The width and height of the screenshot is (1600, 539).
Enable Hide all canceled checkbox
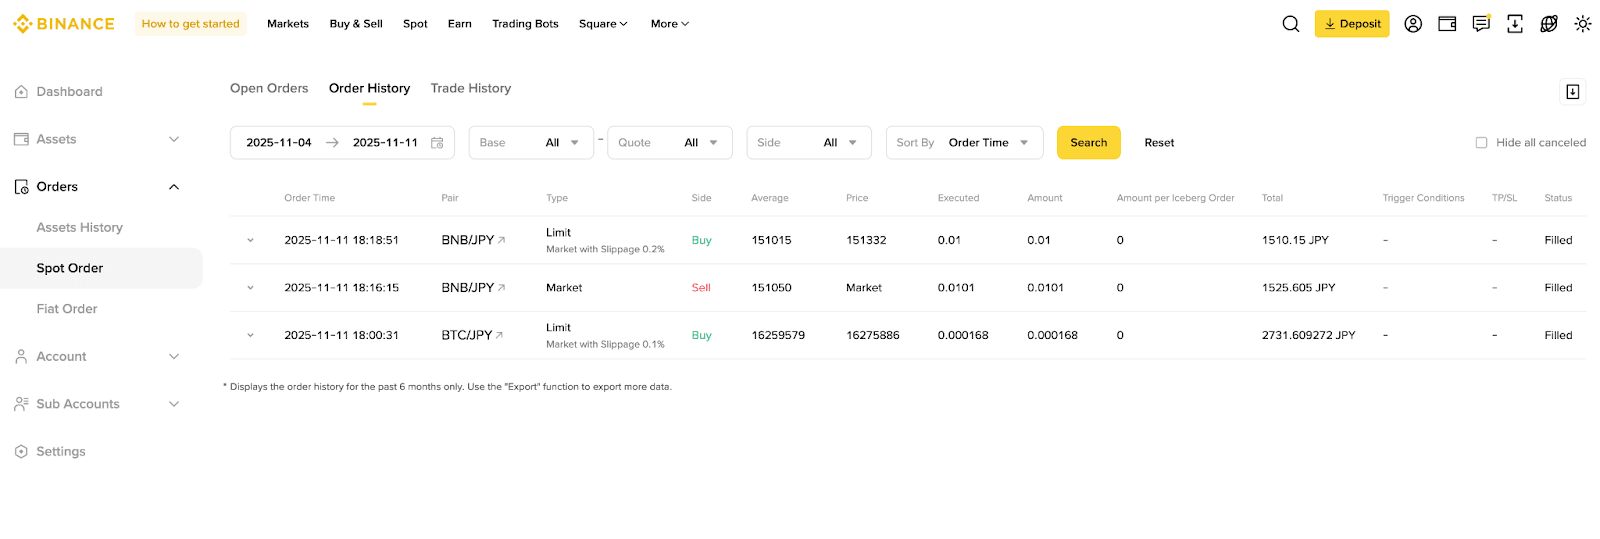[1482, 143]
